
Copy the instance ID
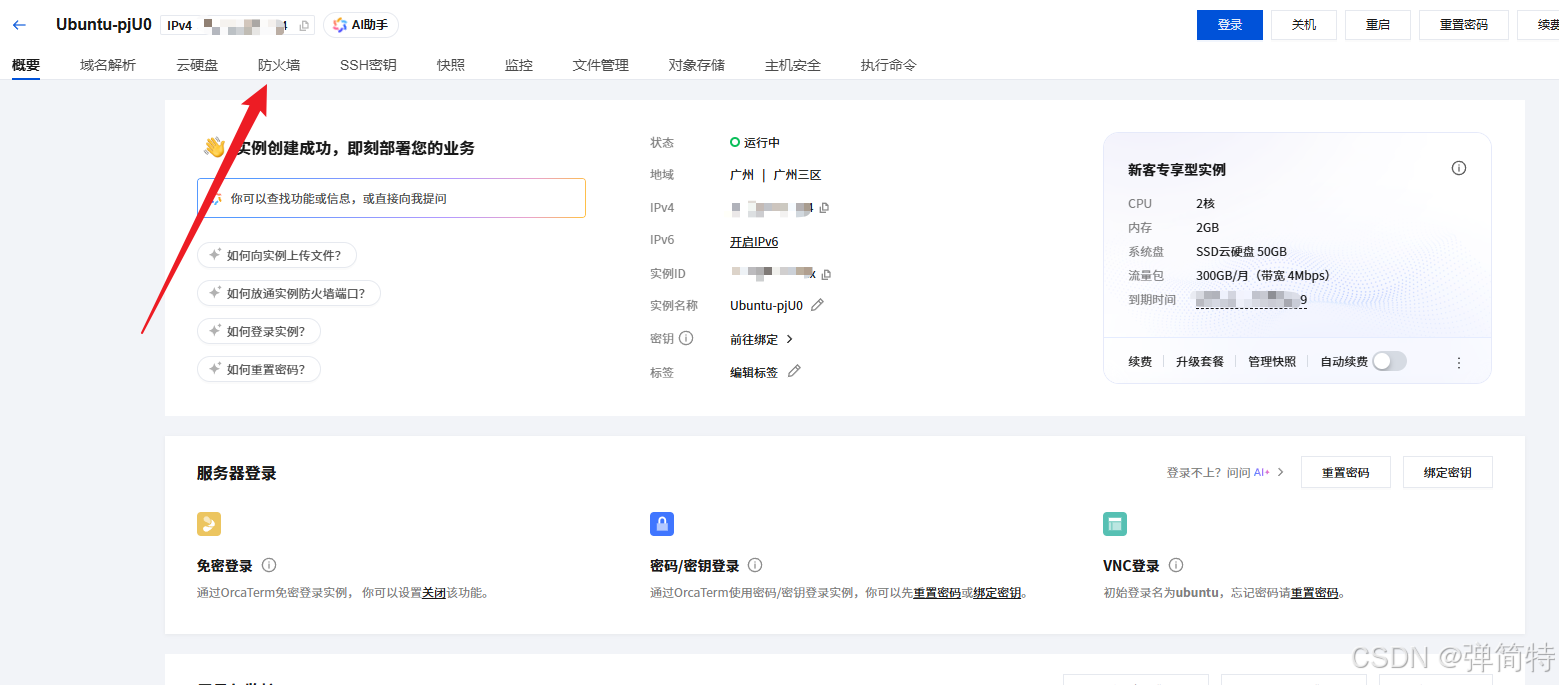(x=826, y=274)
